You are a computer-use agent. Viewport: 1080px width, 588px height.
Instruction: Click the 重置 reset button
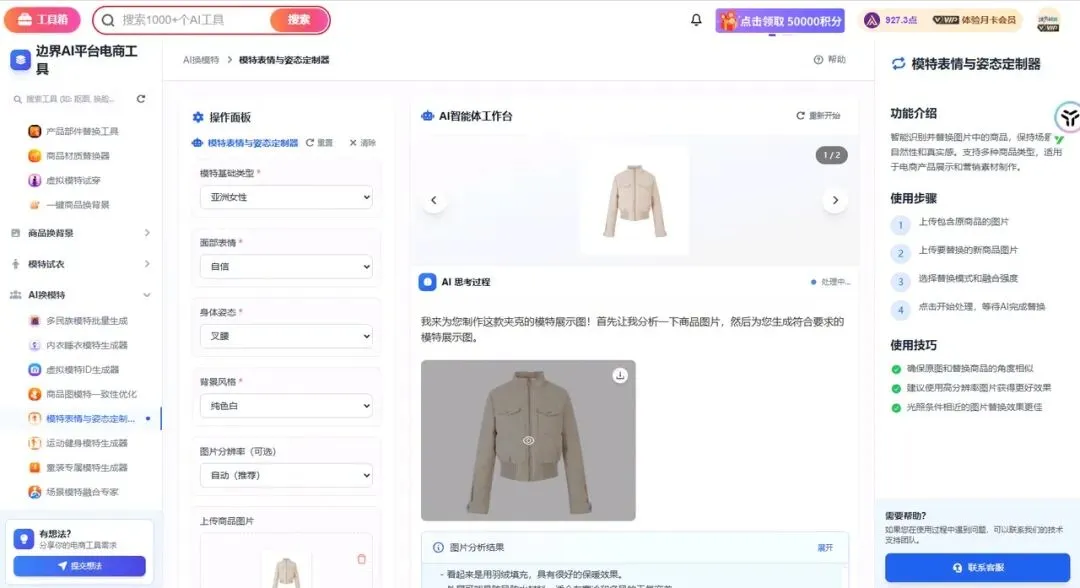click(320, 143)
